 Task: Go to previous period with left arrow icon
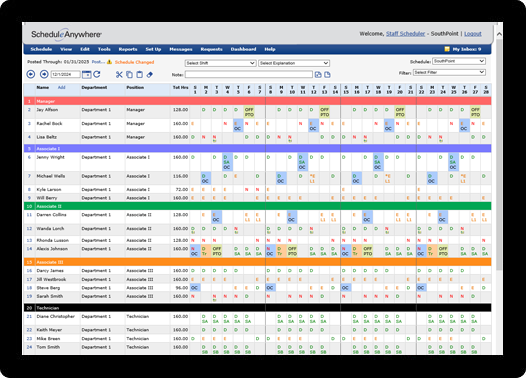tap(31, 74)
